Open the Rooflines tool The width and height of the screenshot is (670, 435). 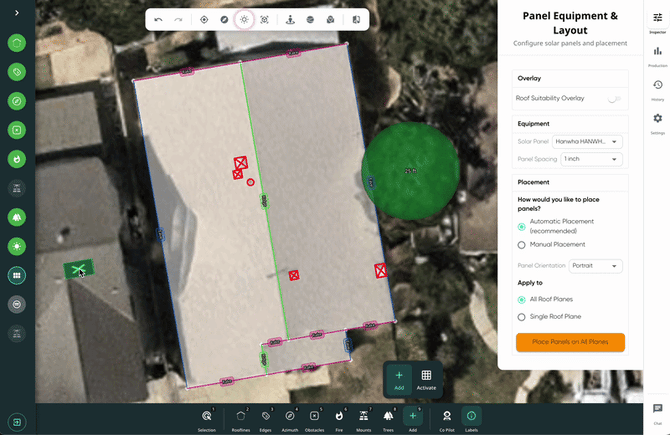[240, 415]
